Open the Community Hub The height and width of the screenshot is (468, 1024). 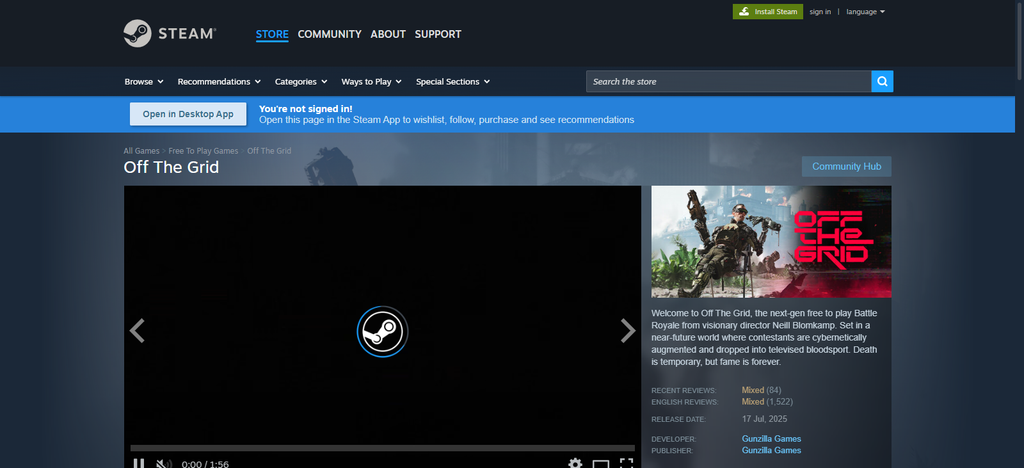[846, 166]
